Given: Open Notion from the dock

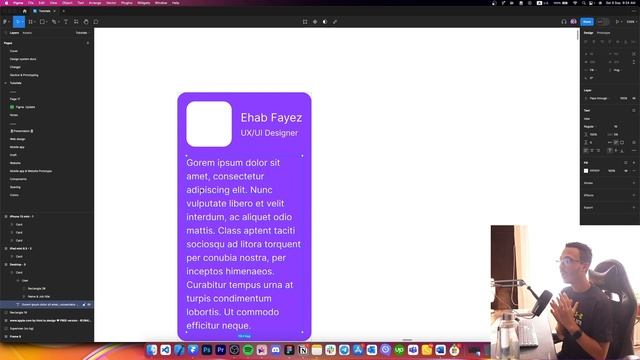Looking at the screenshot, I should [303, 350].
